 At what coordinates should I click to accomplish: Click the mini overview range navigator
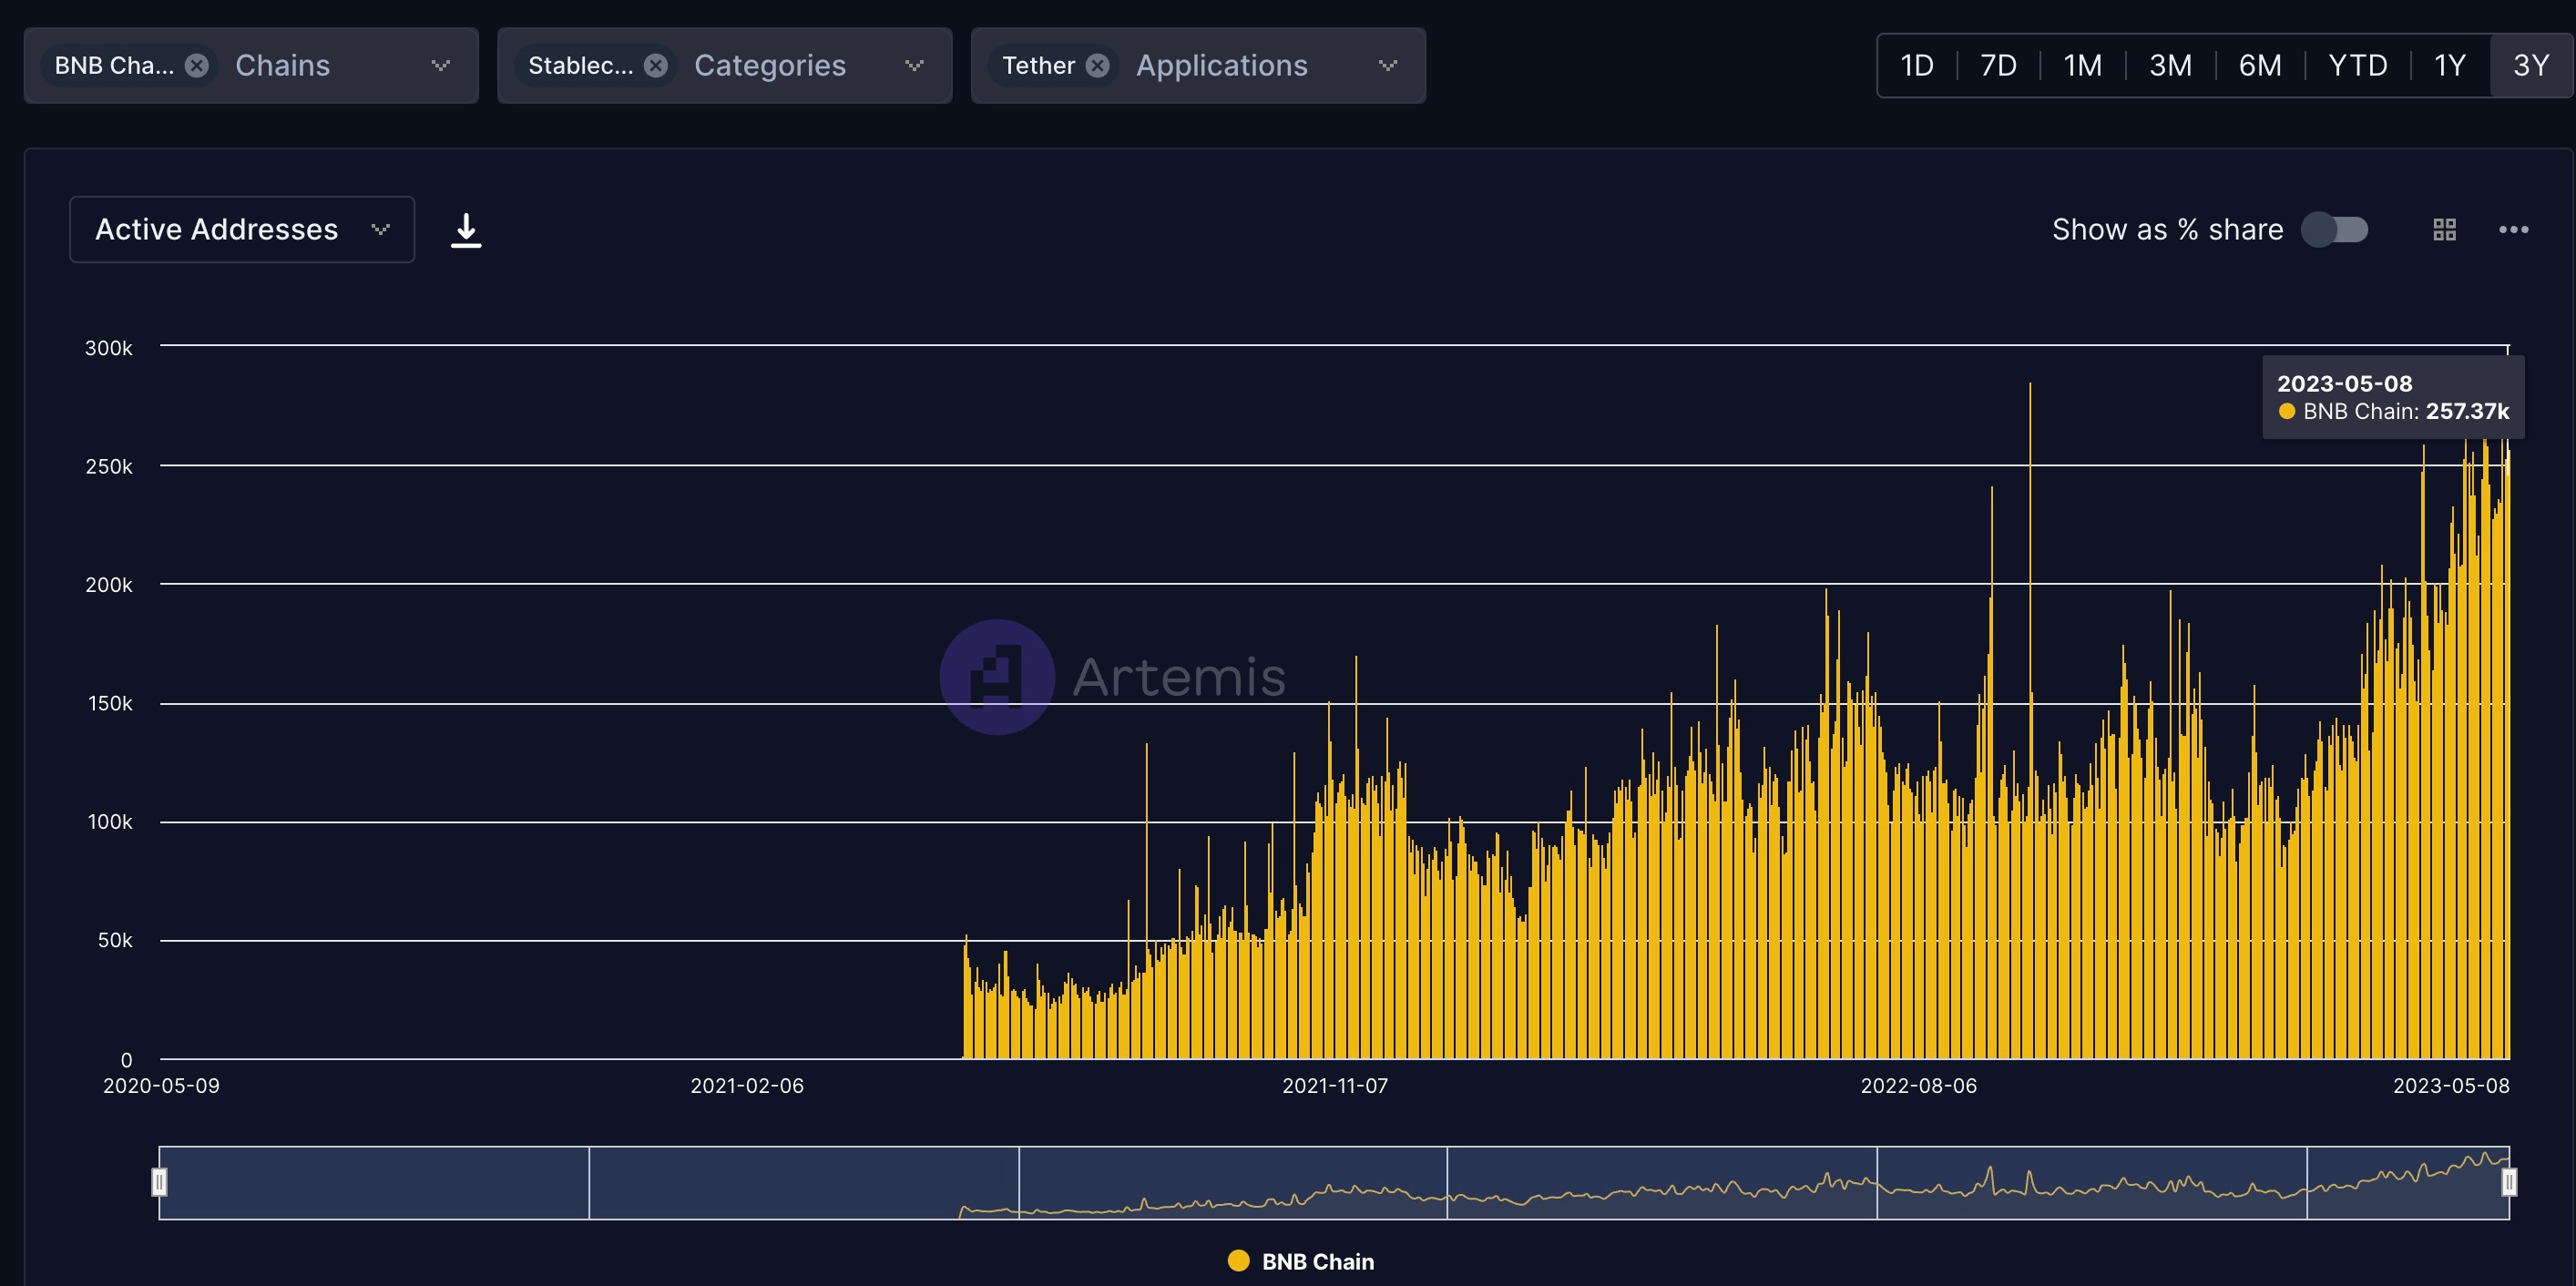[x=1334, y=1182]
